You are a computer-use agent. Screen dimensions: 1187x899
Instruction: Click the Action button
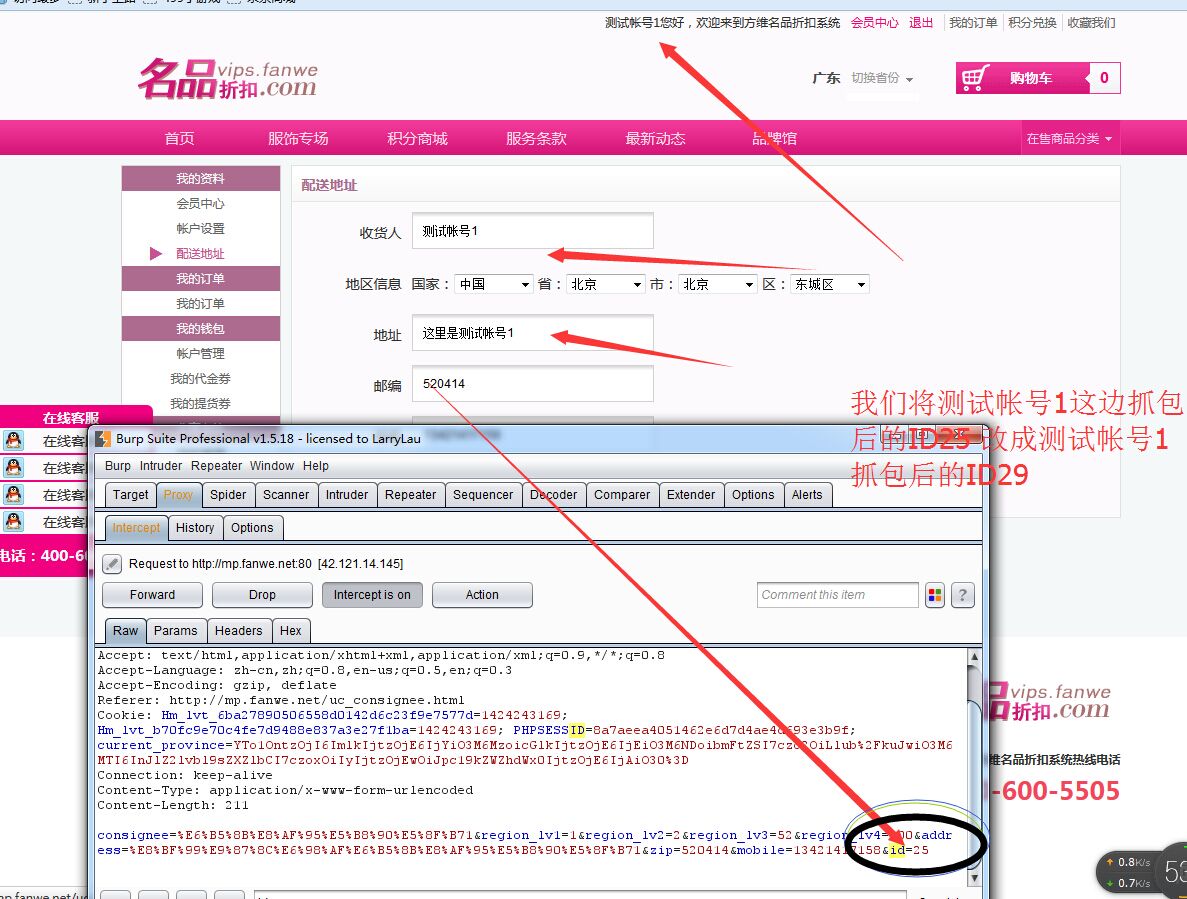[x=482, y=595]
